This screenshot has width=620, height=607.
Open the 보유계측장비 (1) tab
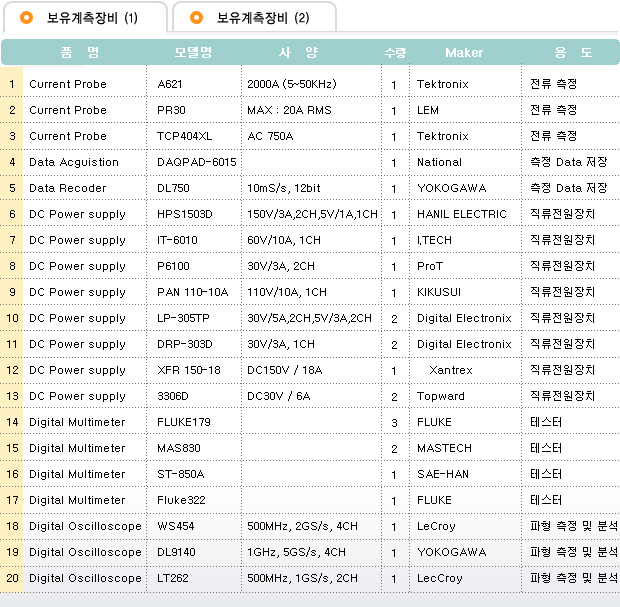[x=85, y=18]
